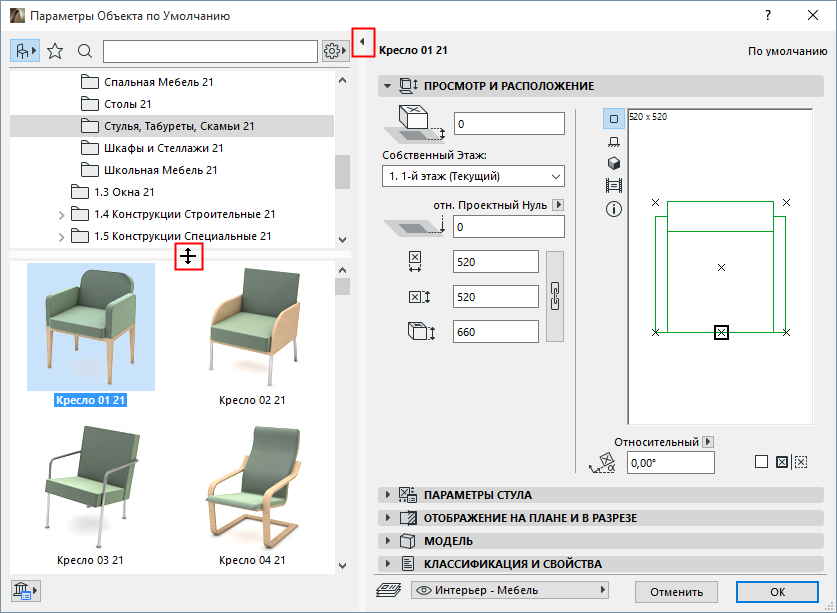Expand the ОТОБРАЖЕНИЕ НА ПЛАНЕ И В РАЗРЕЗЕ panel
This screenshot has width=837, height=613.
(x=388, y=518)
